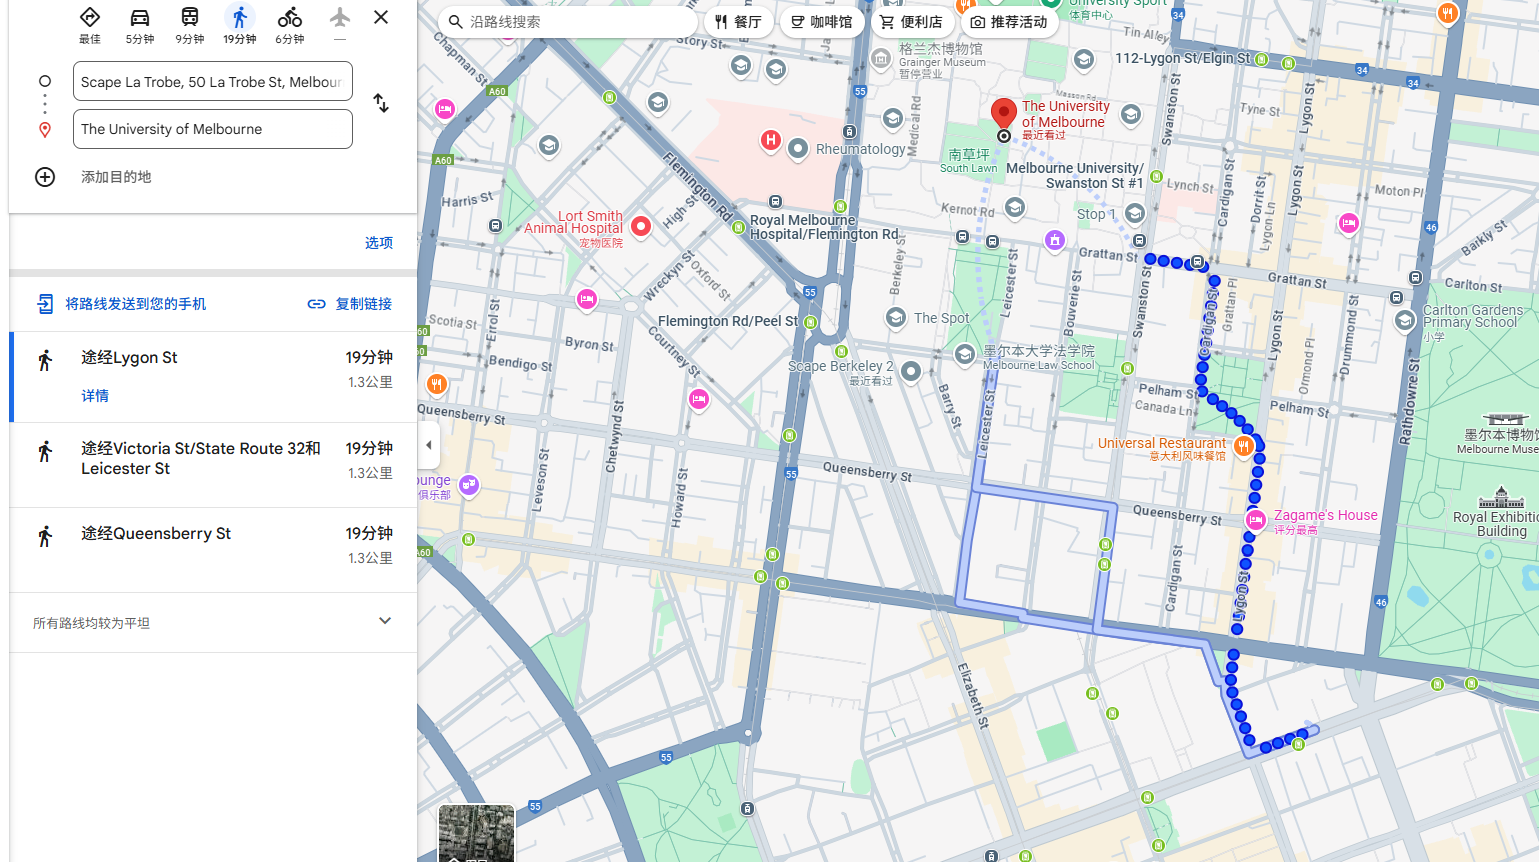This screenshot has height=862, width=1539.
Task: Open route options link
Action: pos(379,243)
